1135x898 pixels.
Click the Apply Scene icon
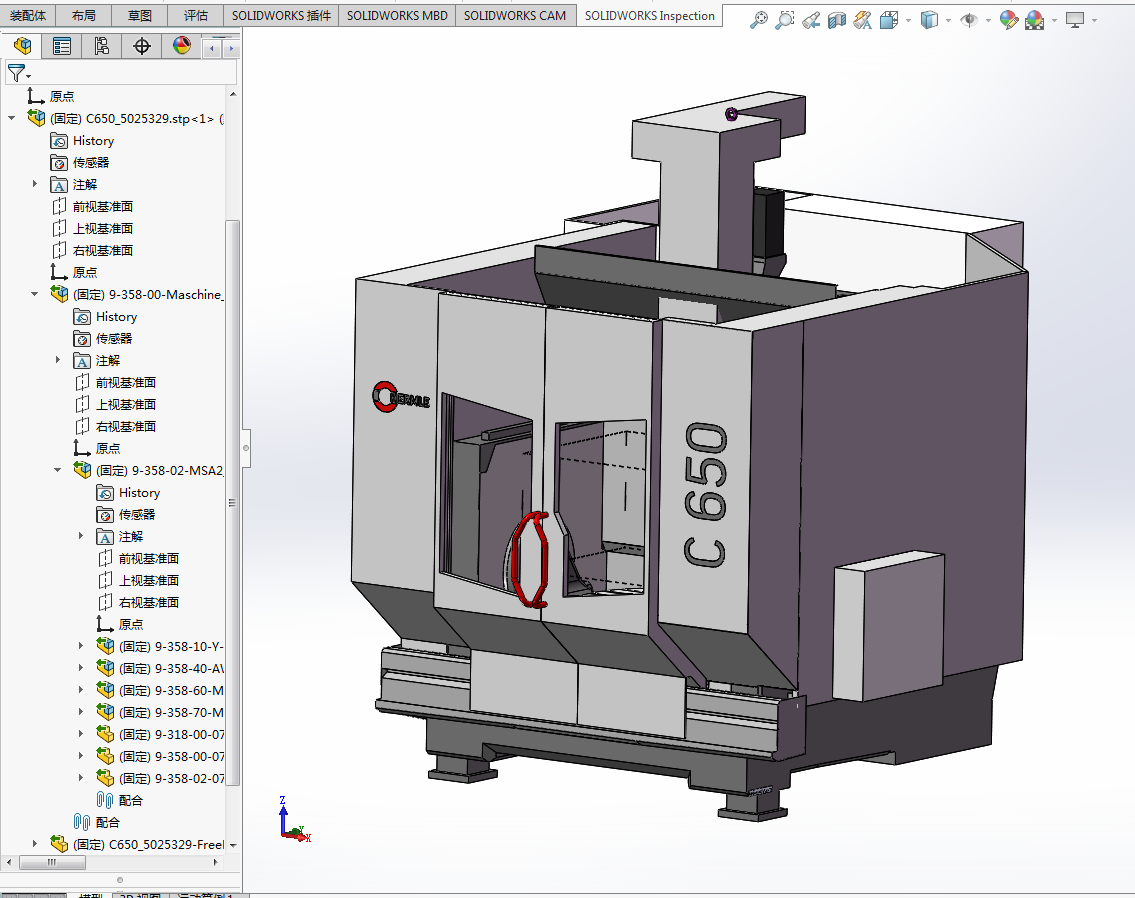tap(1035, 20)
